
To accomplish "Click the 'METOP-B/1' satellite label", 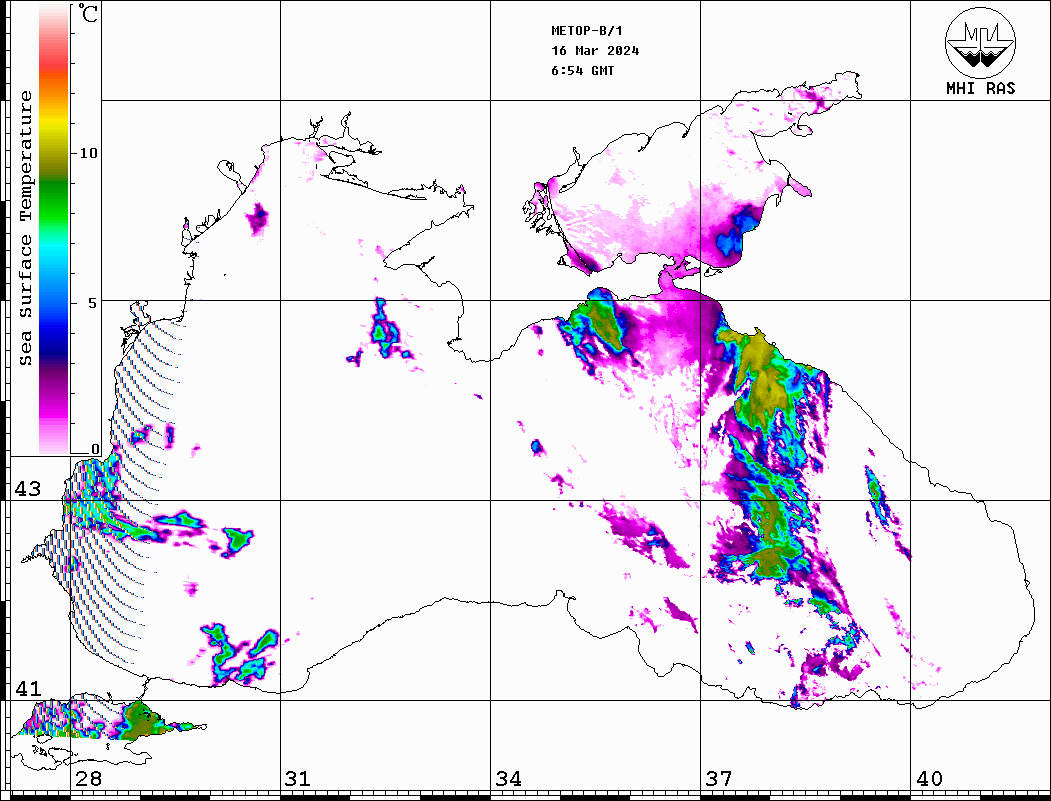I will [586, 31].
